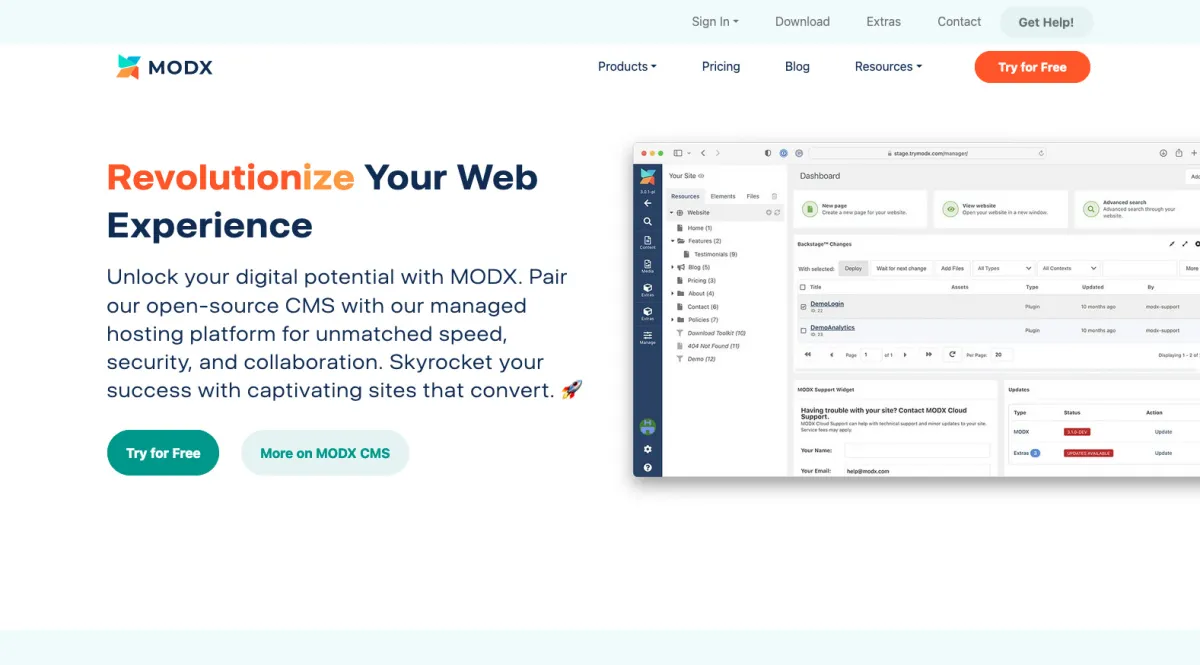The height and width of the screenshot is (665, 1200).
Task: Click the first-page double arrow in pagination
Action: pyautogui.click(x=808, y=354)
